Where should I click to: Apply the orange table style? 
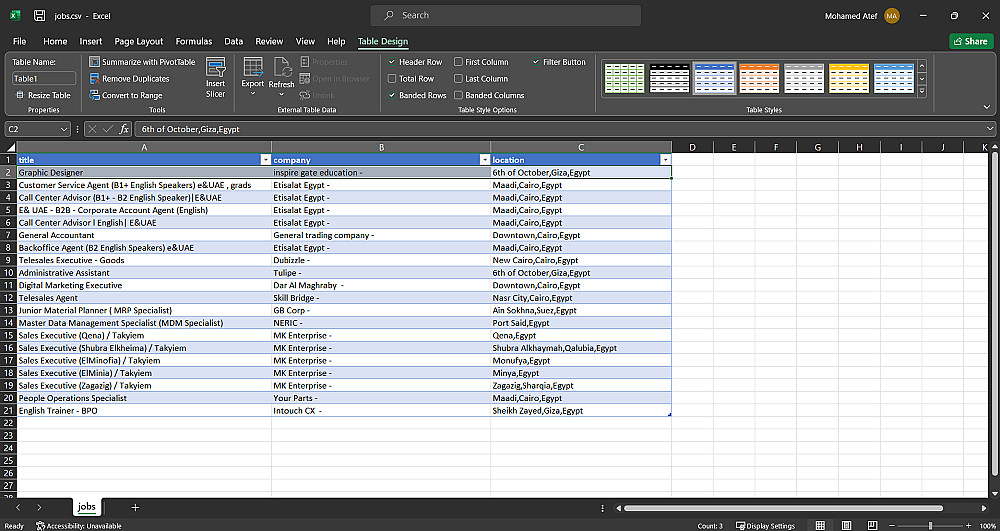[759, 78]
